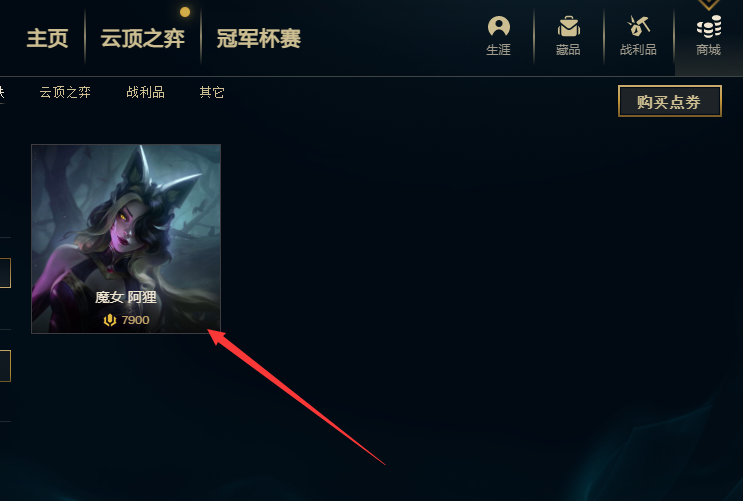Select the 云顶之弈 store sub-tab
Image resolution: width=743 pixels, height=501 pixels.
click(x=65, y=92)
